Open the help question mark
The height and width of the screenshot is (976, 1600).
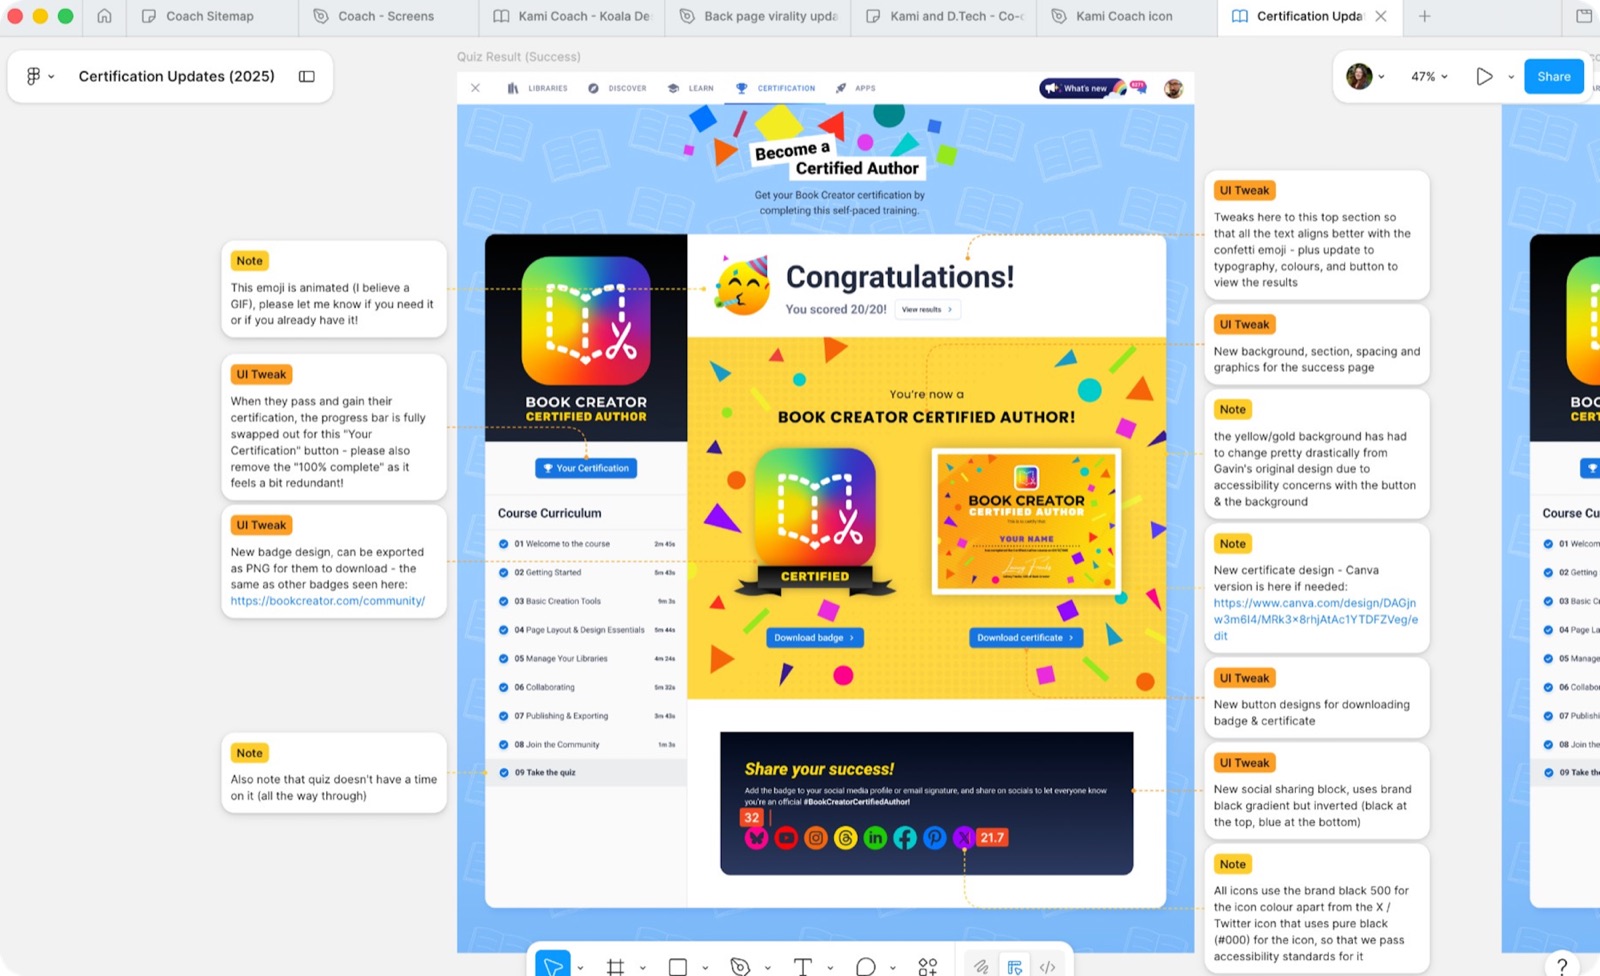(1562, 965)
